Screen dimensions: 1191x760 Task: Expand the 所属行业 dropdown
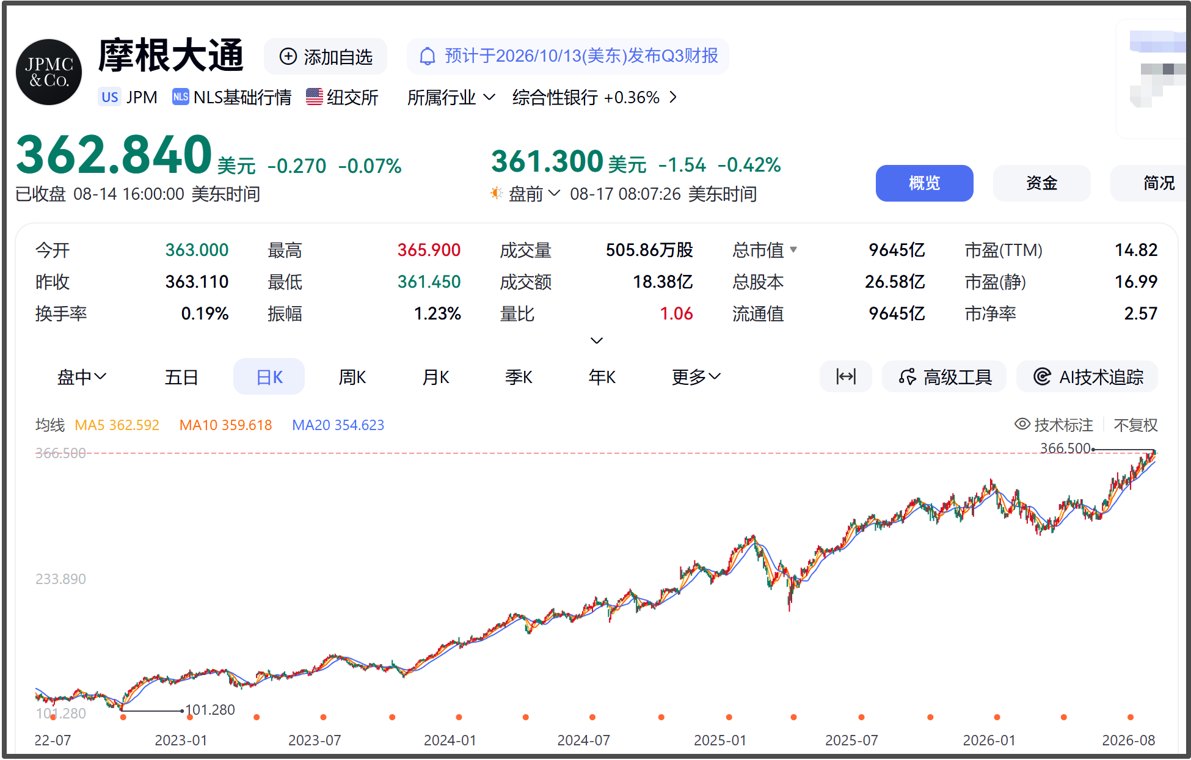click(451, 97)
